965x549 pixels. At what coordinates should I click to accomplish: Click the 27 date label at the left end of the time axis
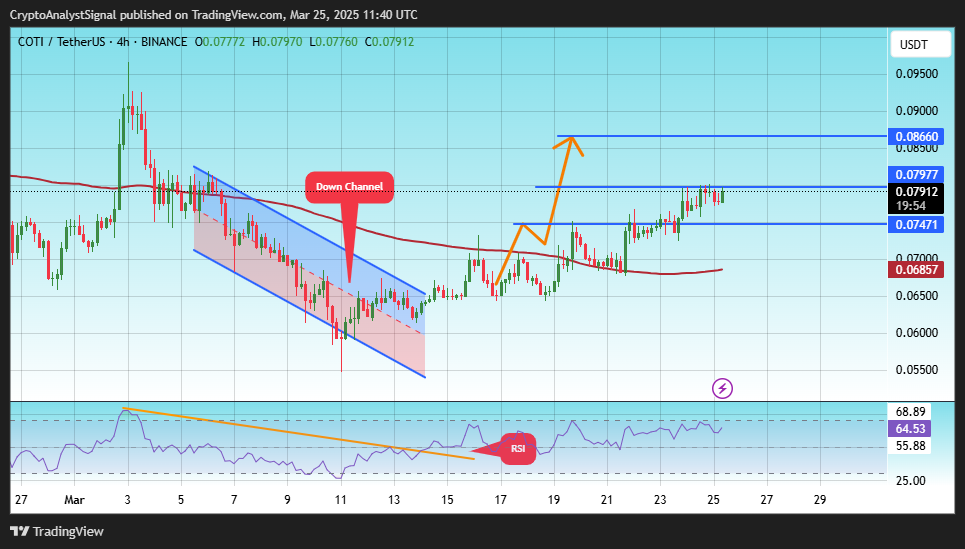(x=21, y=500)
